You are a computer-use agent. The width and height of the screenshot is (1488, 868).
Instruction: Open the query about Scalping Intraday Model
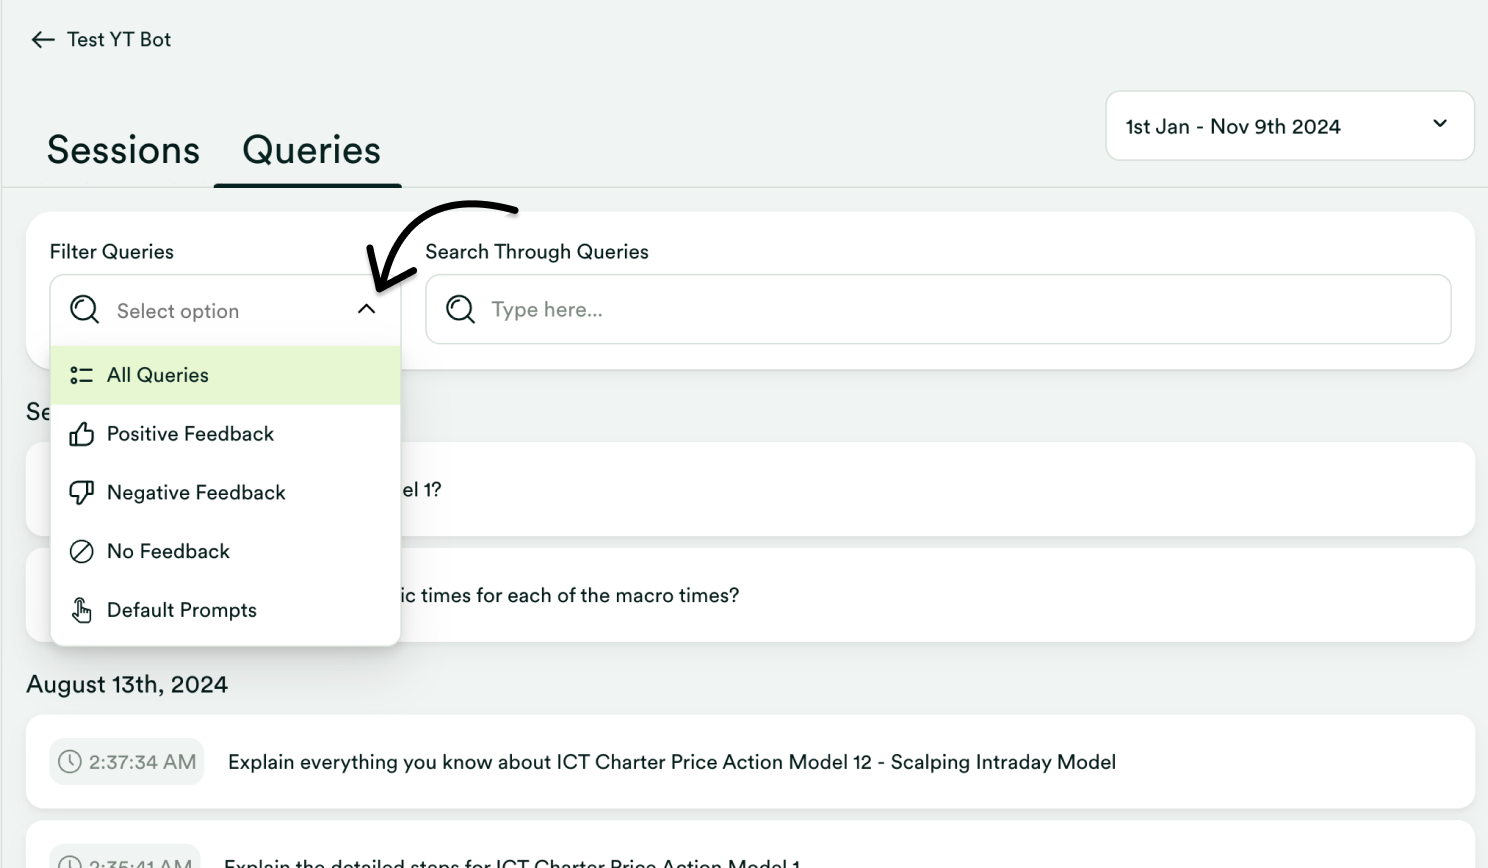click(671, 761)
